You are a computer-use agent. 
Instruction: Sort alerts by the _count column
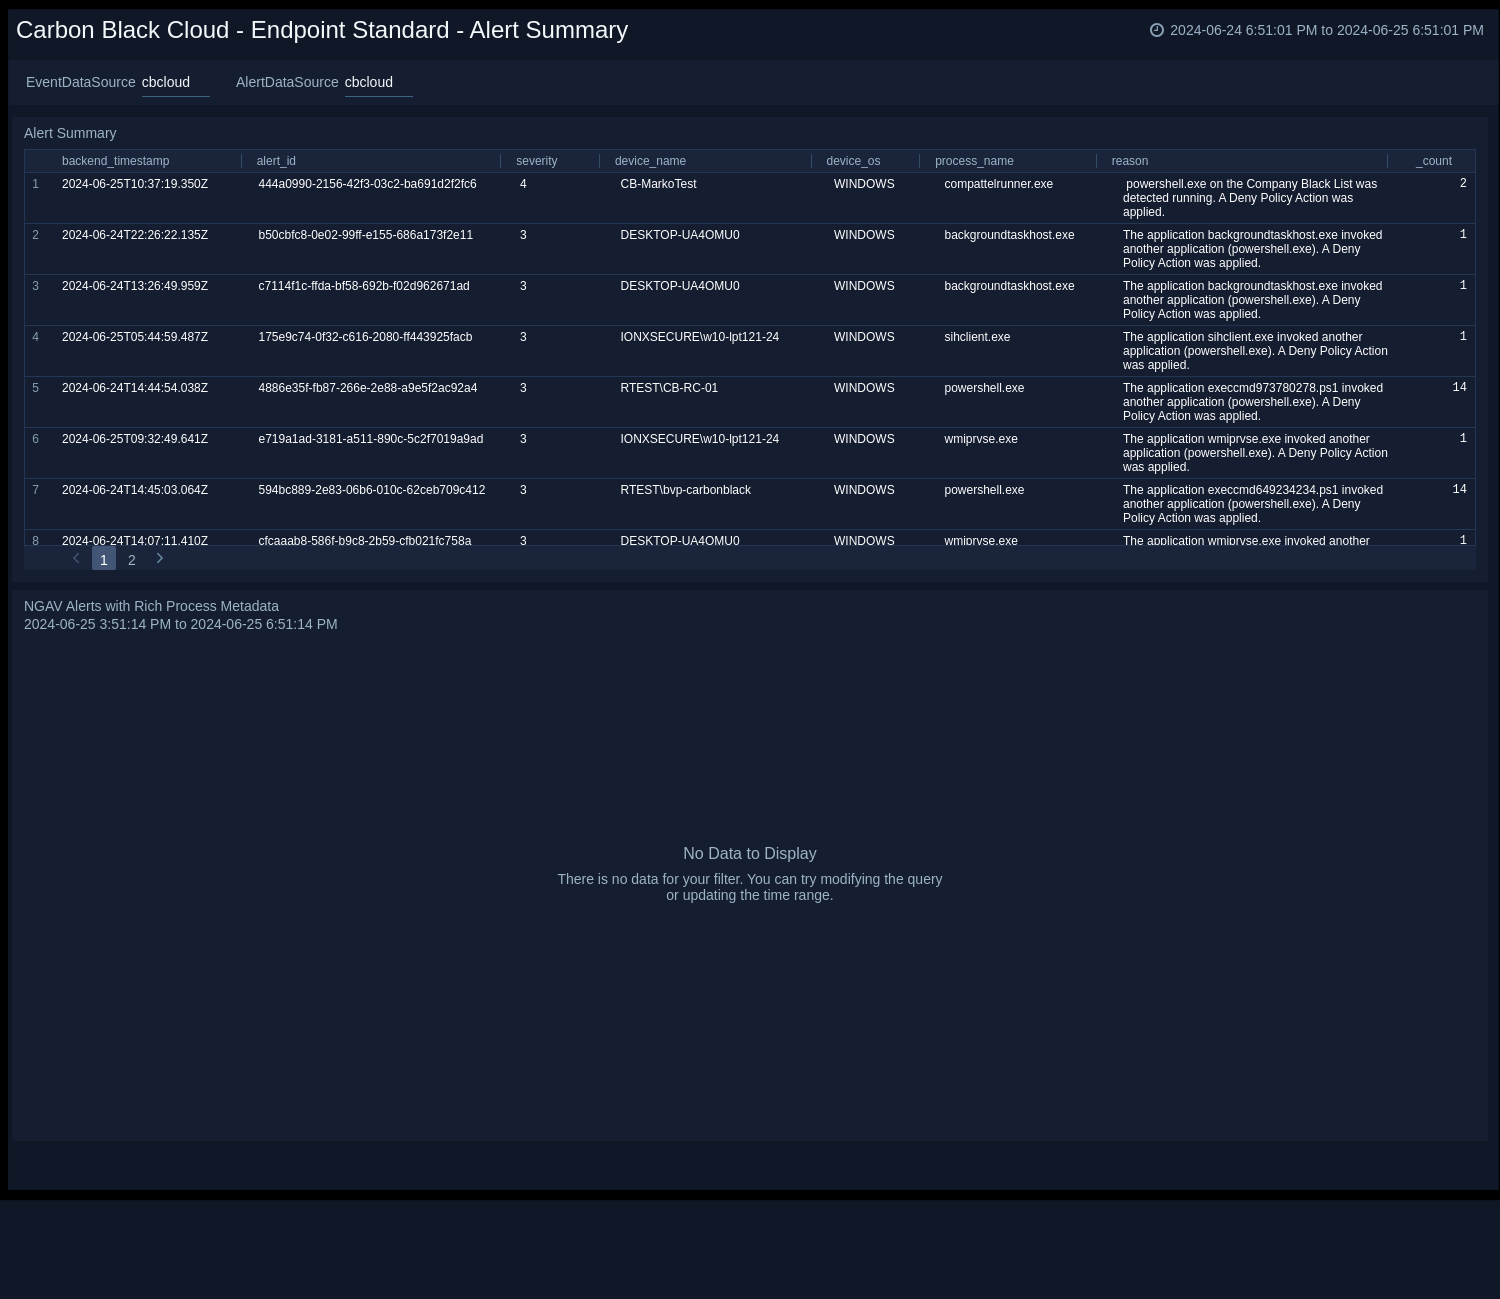tap(1434, 161)
